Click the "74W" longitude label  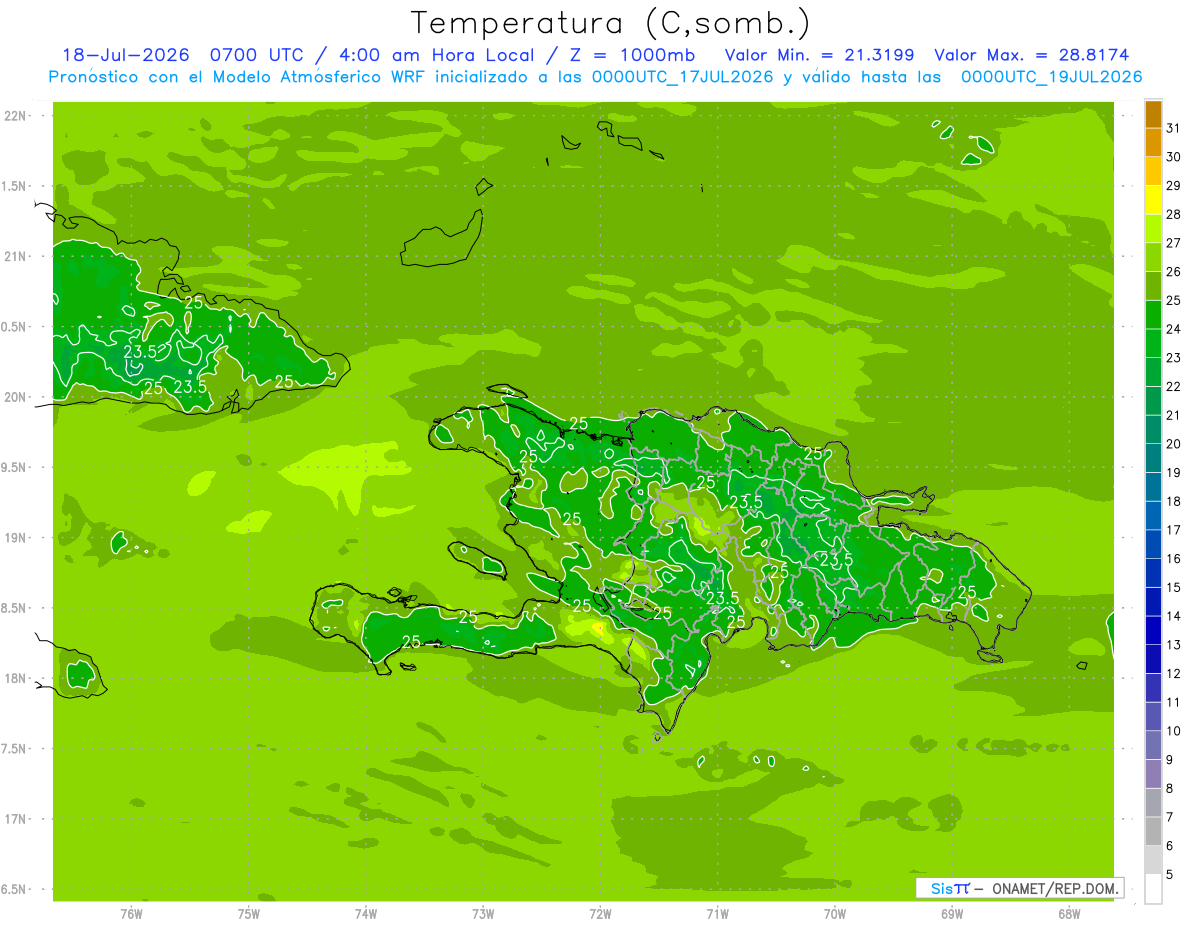(366, 913)
